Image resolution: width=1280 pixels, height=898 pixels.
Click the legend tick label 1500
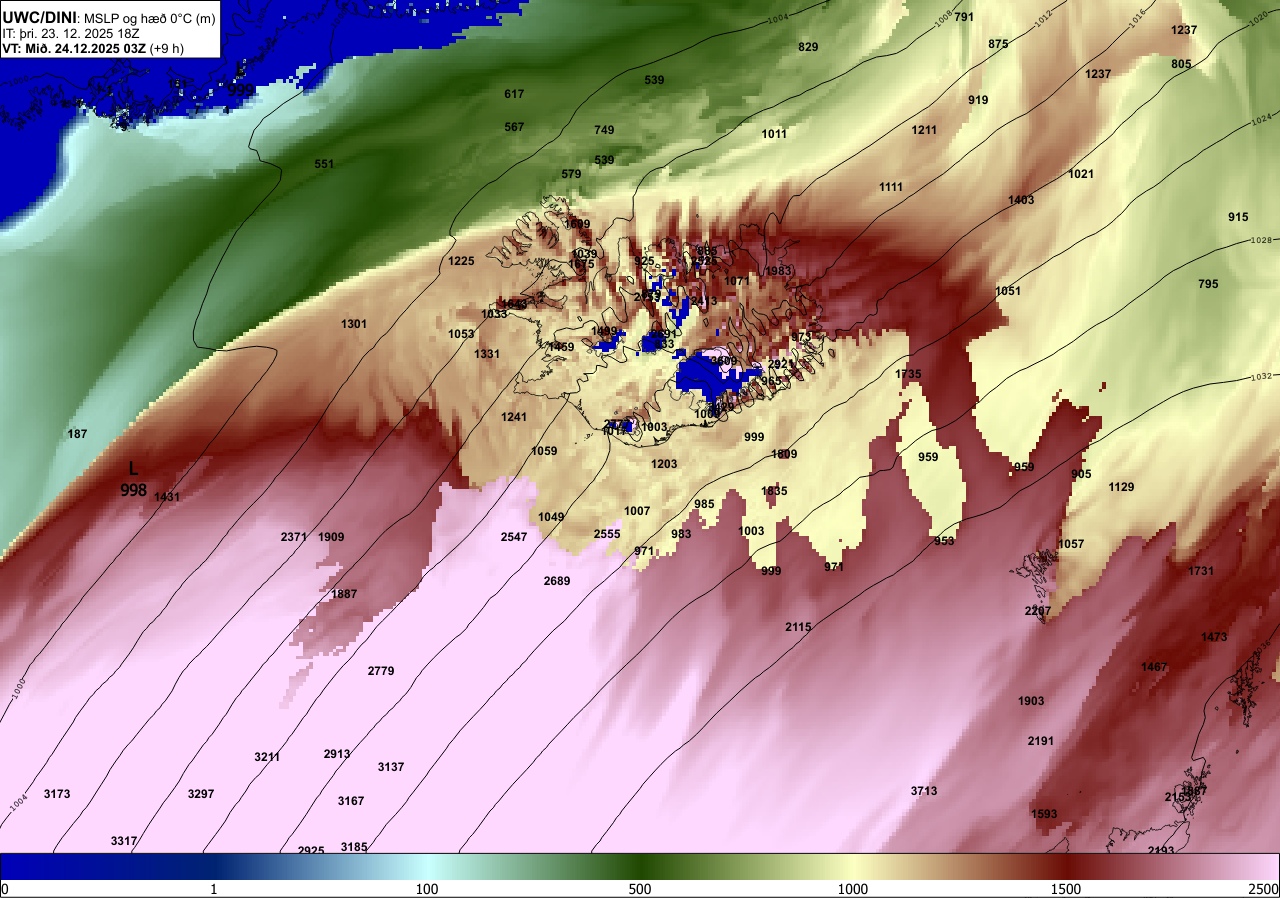coord(1066,889)
